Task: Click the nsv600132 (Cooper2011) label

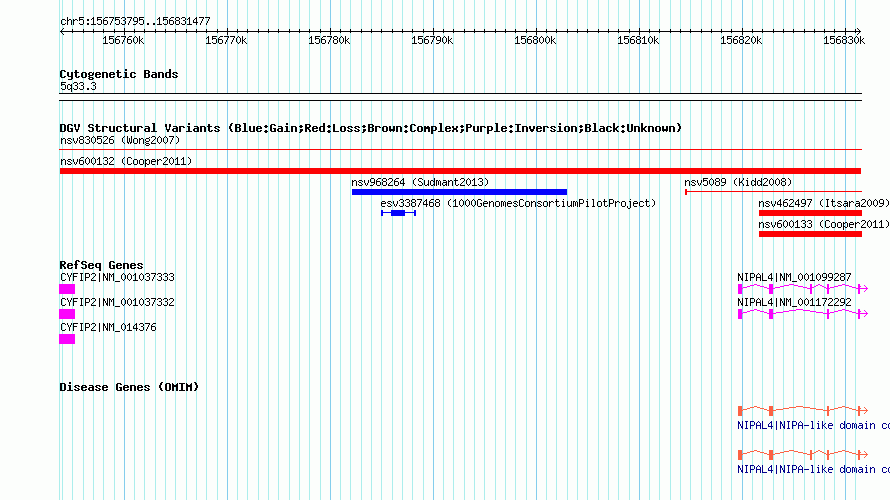Action: click(126, 161)
